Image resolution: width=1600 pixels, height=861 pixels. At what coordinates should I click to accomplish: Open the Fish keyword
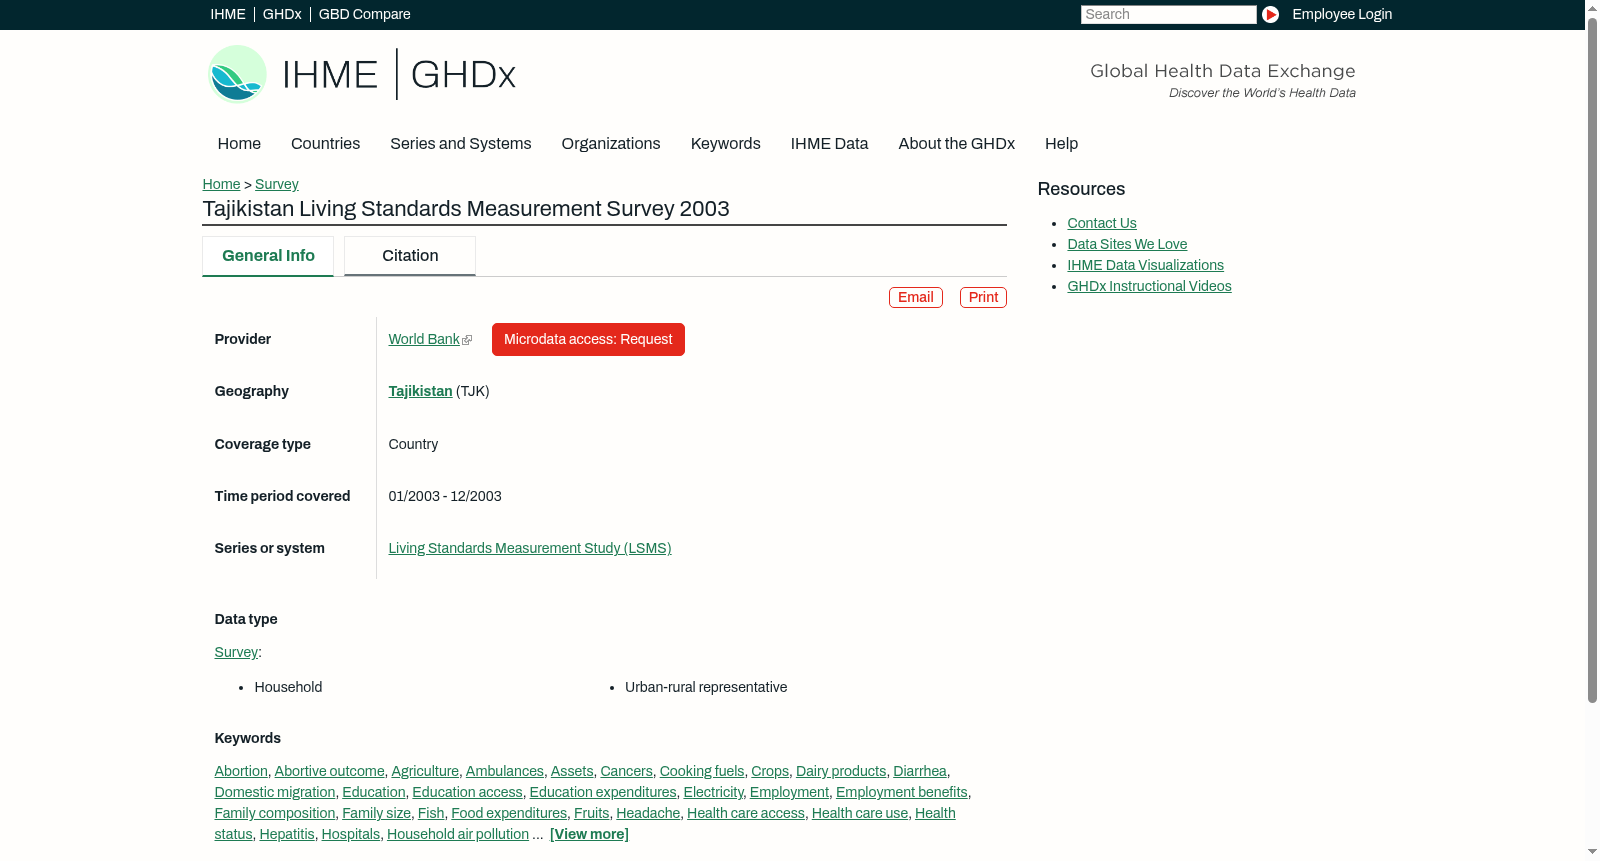(x=431, y=813)
